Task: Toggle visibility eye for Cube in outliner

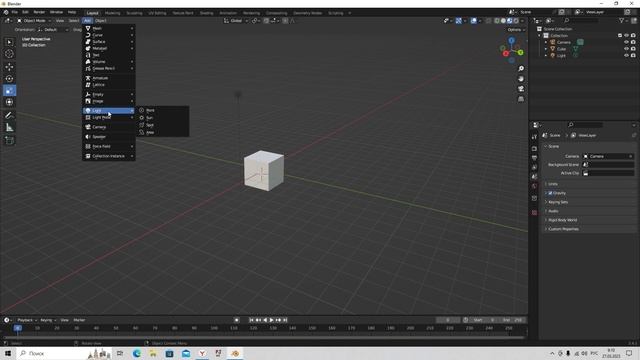Action: click(626, 49)
